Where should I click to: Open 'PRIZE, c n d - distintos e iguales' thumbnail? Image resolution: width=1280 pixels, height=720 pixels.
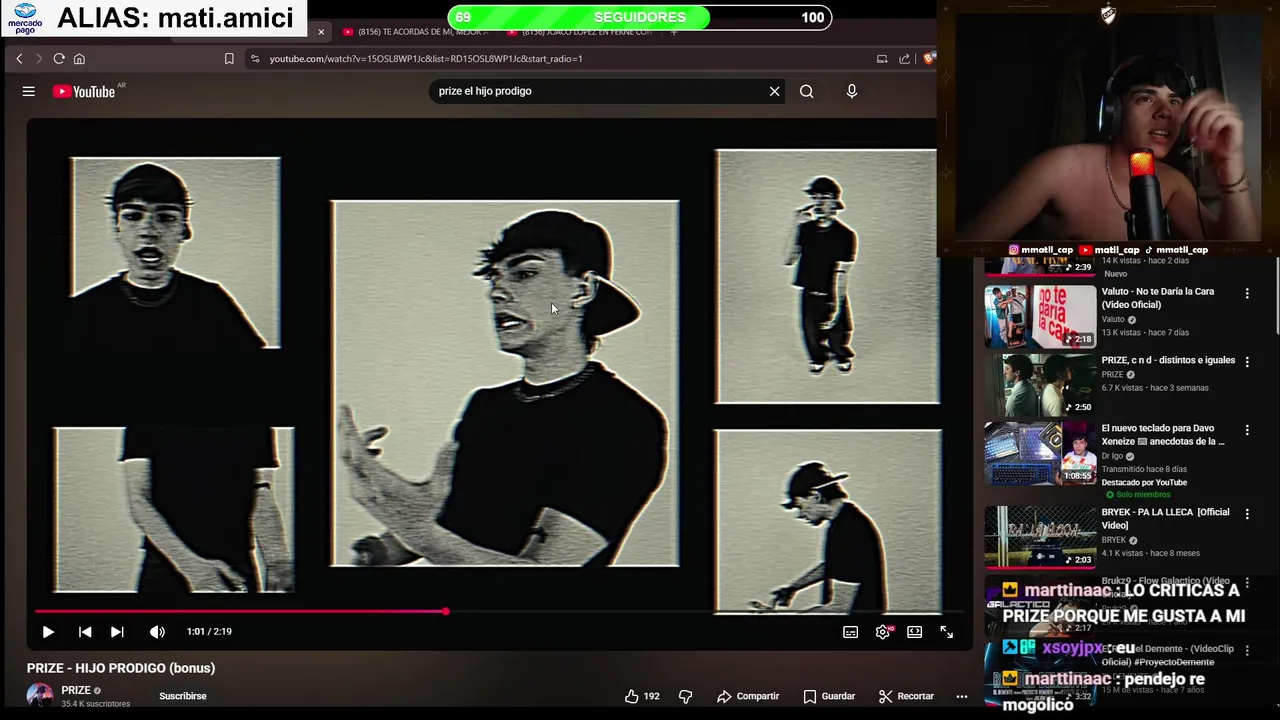click(x=1040, y=385)
